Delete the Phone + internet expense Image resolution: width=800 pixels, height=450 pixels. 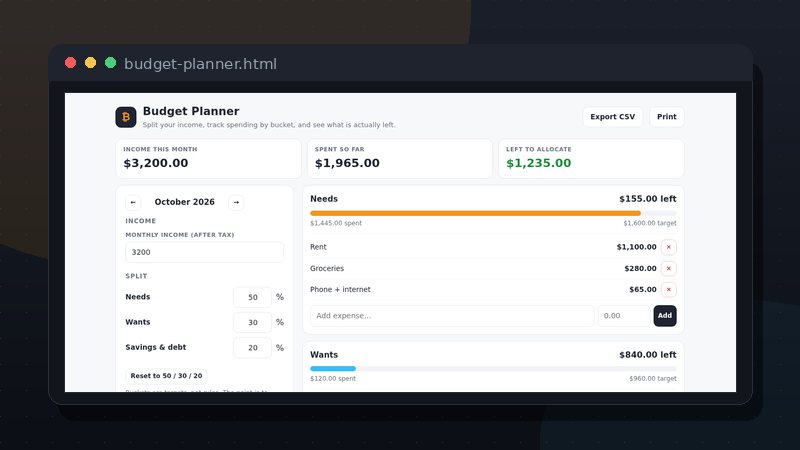[x=668, y=289]
